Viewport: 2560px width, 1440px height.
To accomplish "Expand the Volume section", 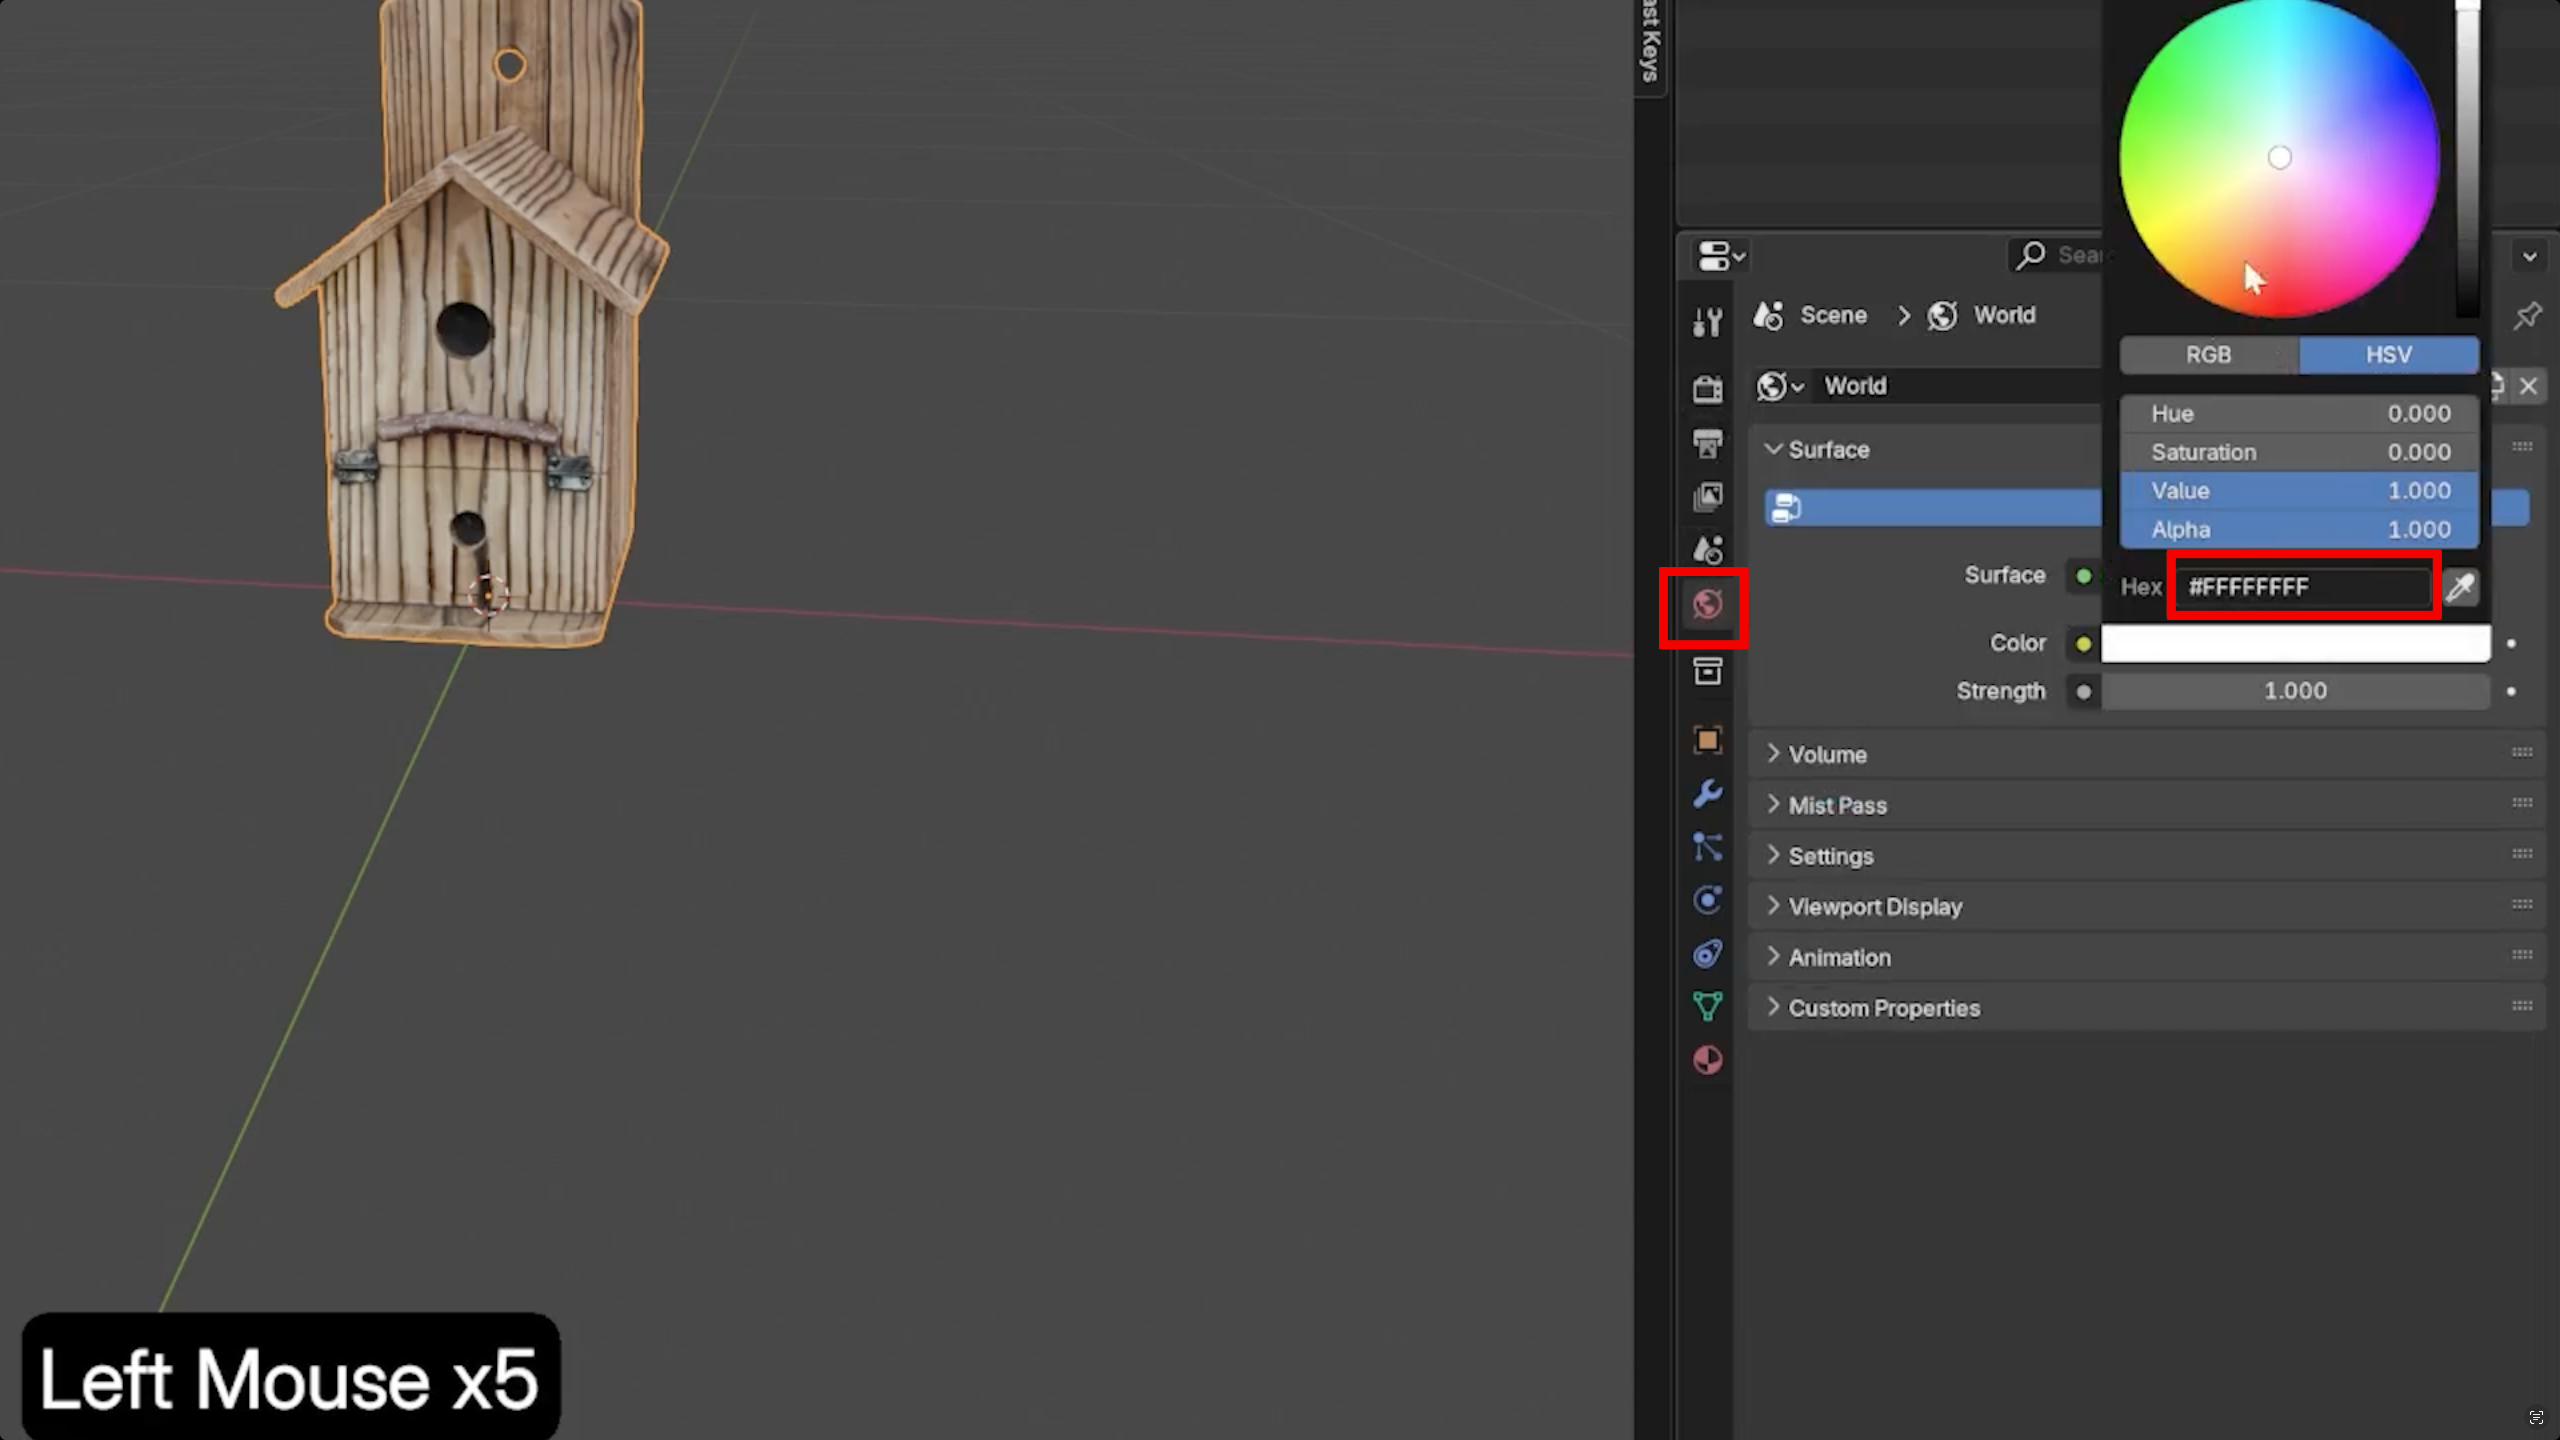I will pyautogui.click(x=1827, y=754).
